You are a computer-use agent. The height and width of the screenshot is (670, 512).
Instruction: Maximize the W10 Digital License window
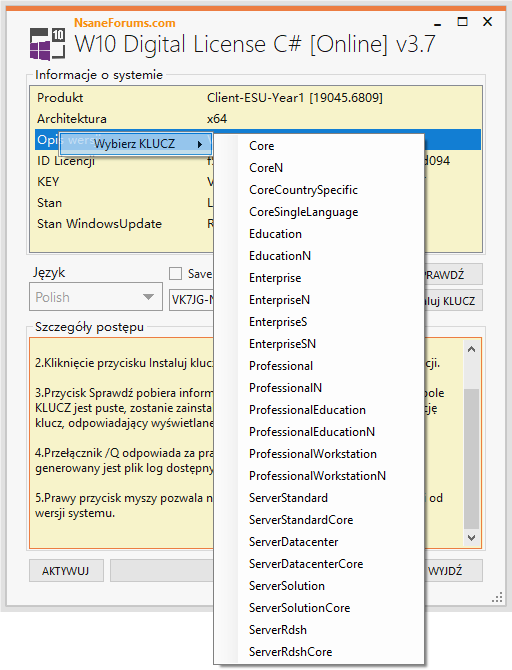click(462, 22)
